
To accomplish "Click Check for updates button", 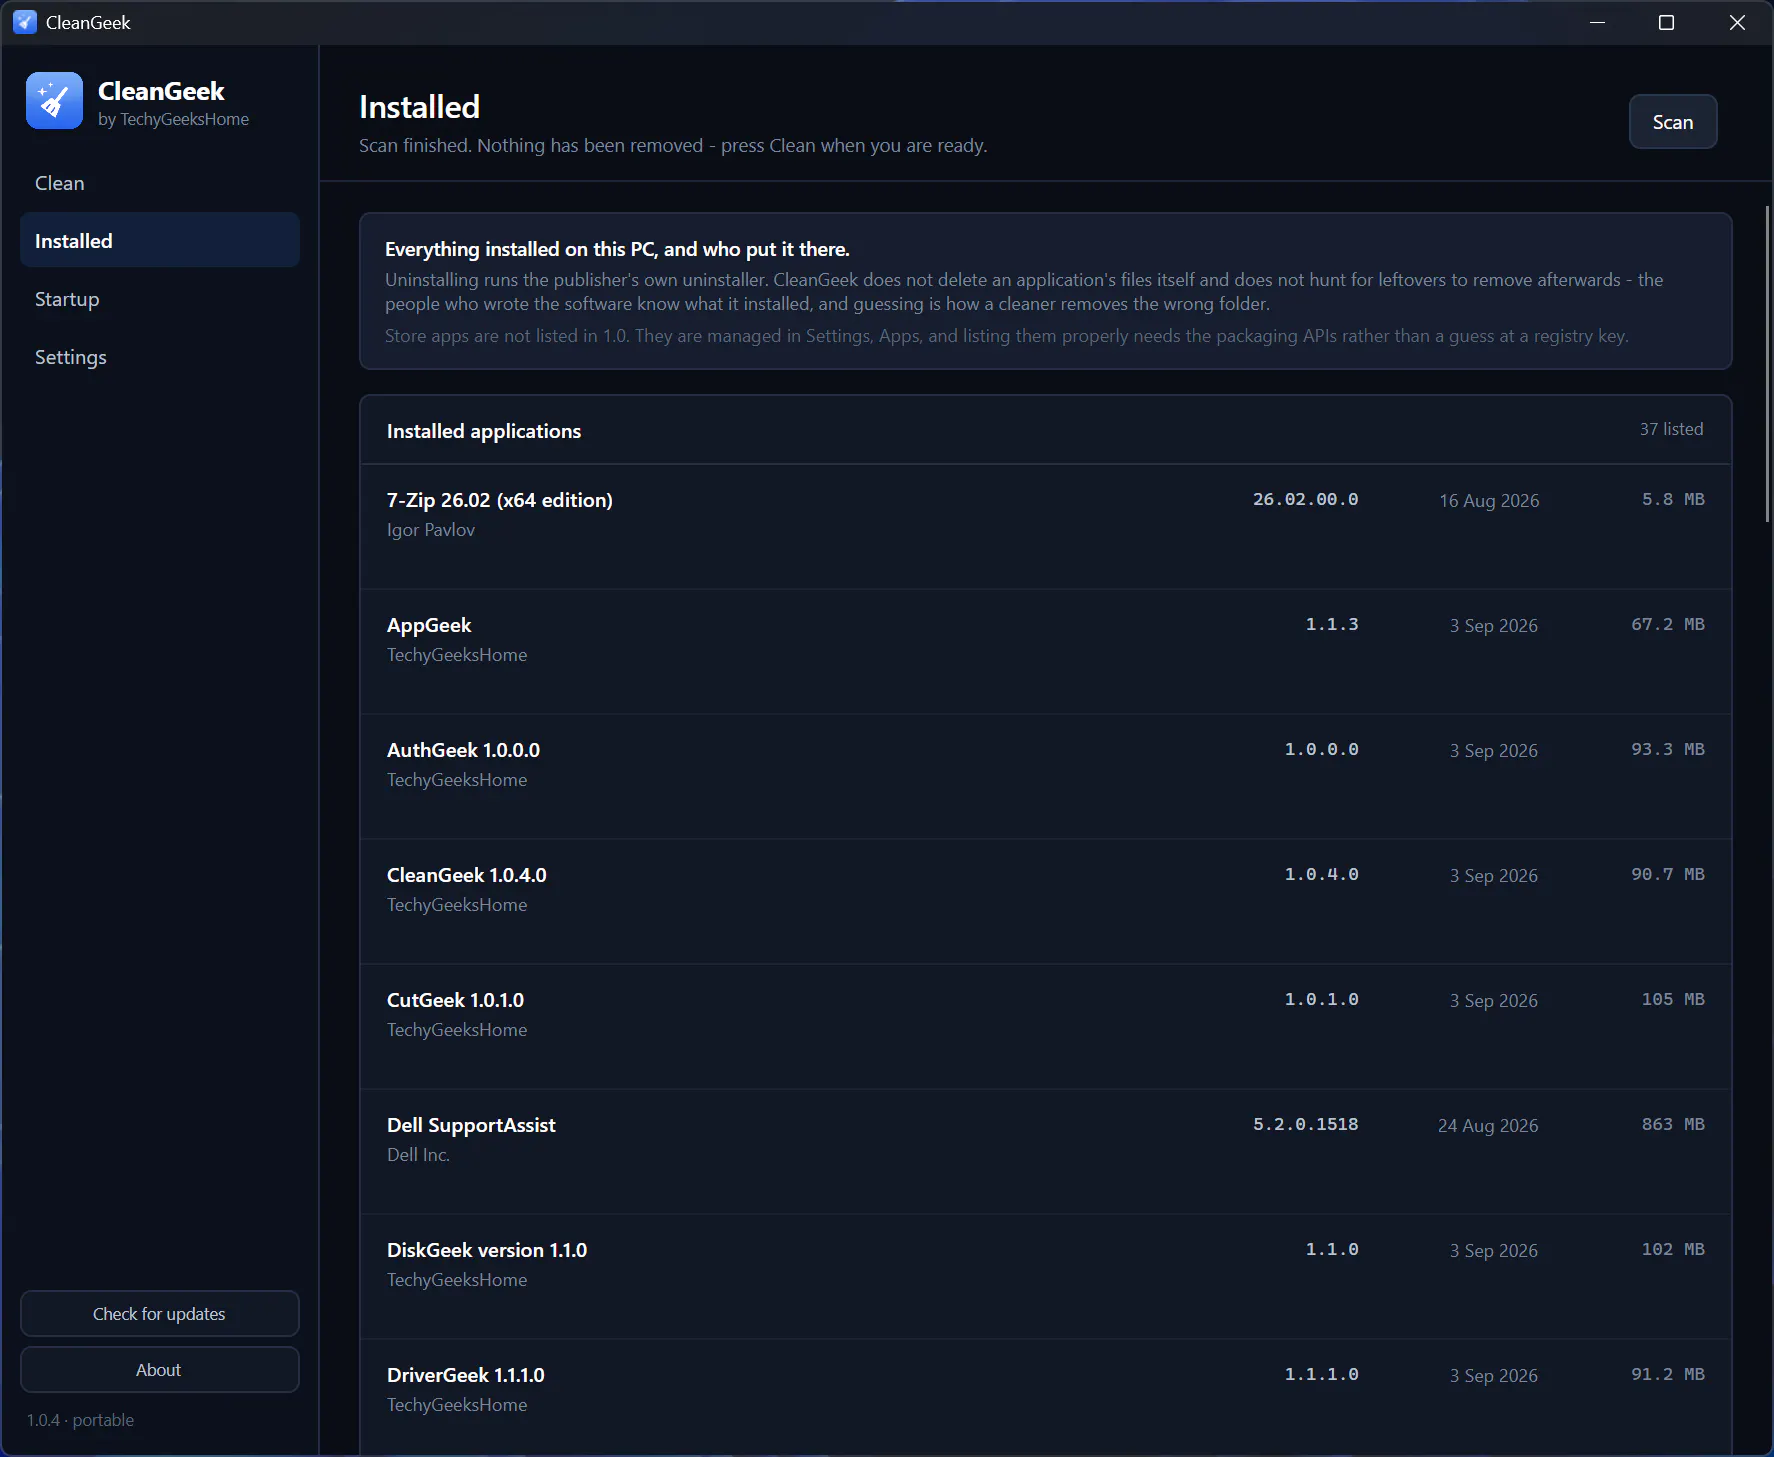I will (x=160, y=1313).
